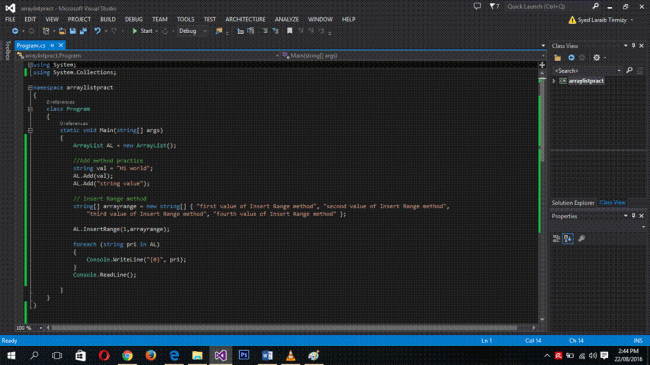The width and height of the screenshot is (650, 365).
Task: Click the Navigate Backward arrow in toolbar
Action: [15, 31]
